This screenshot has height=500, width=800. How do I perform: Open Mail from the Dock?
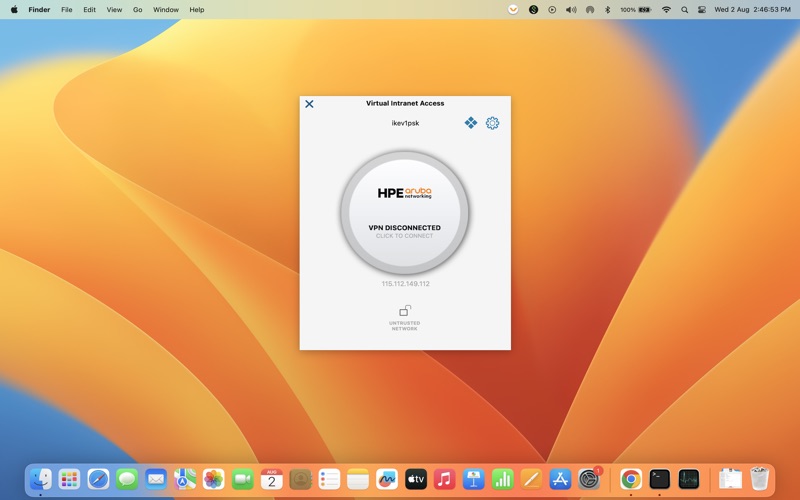click(x=156, y=479)
